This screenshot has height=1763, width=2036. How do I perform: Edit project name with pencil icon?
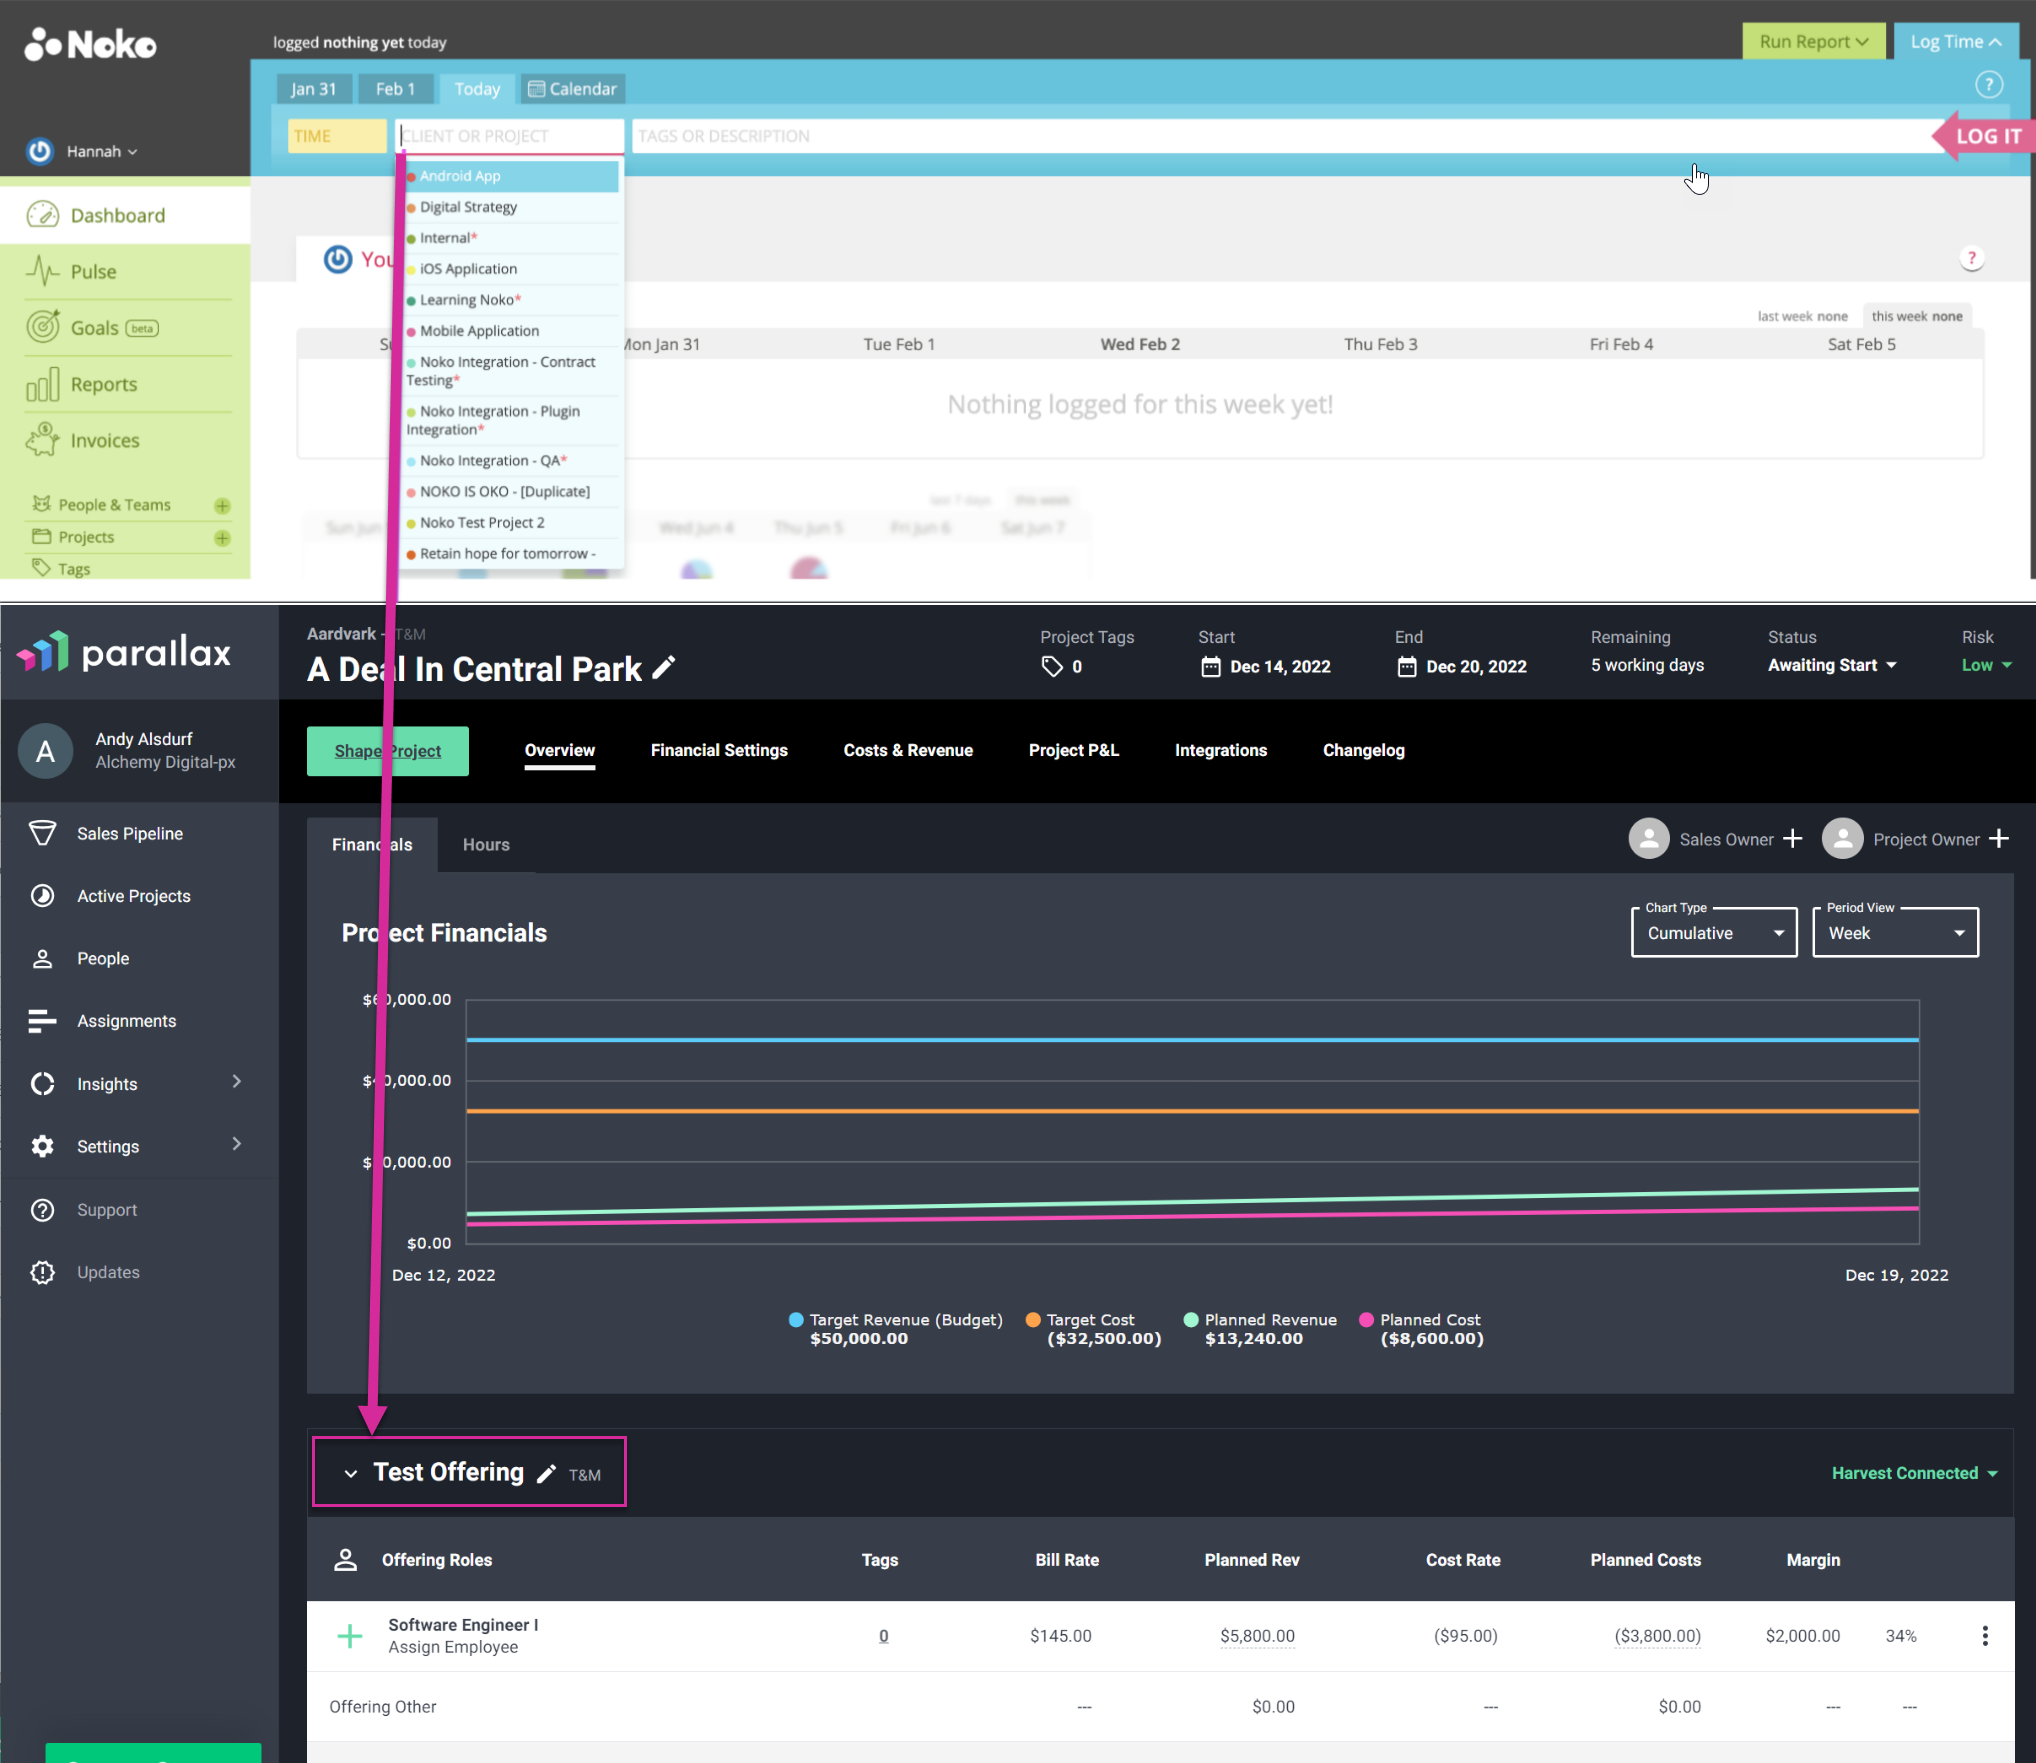click(x=664, y=668)
